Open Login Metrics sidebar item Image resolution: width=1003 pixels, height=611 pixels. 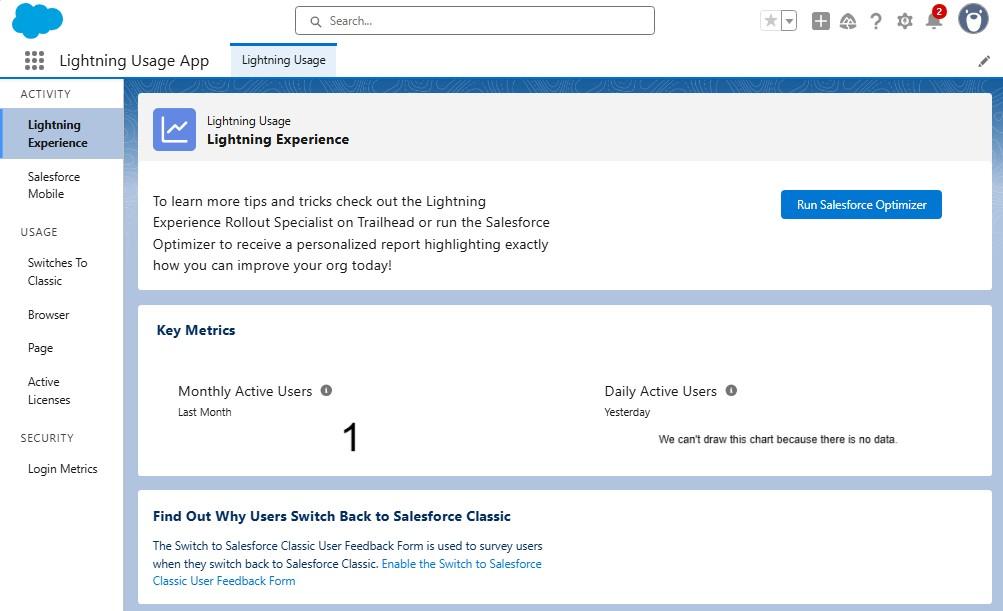tap(62, 469)
